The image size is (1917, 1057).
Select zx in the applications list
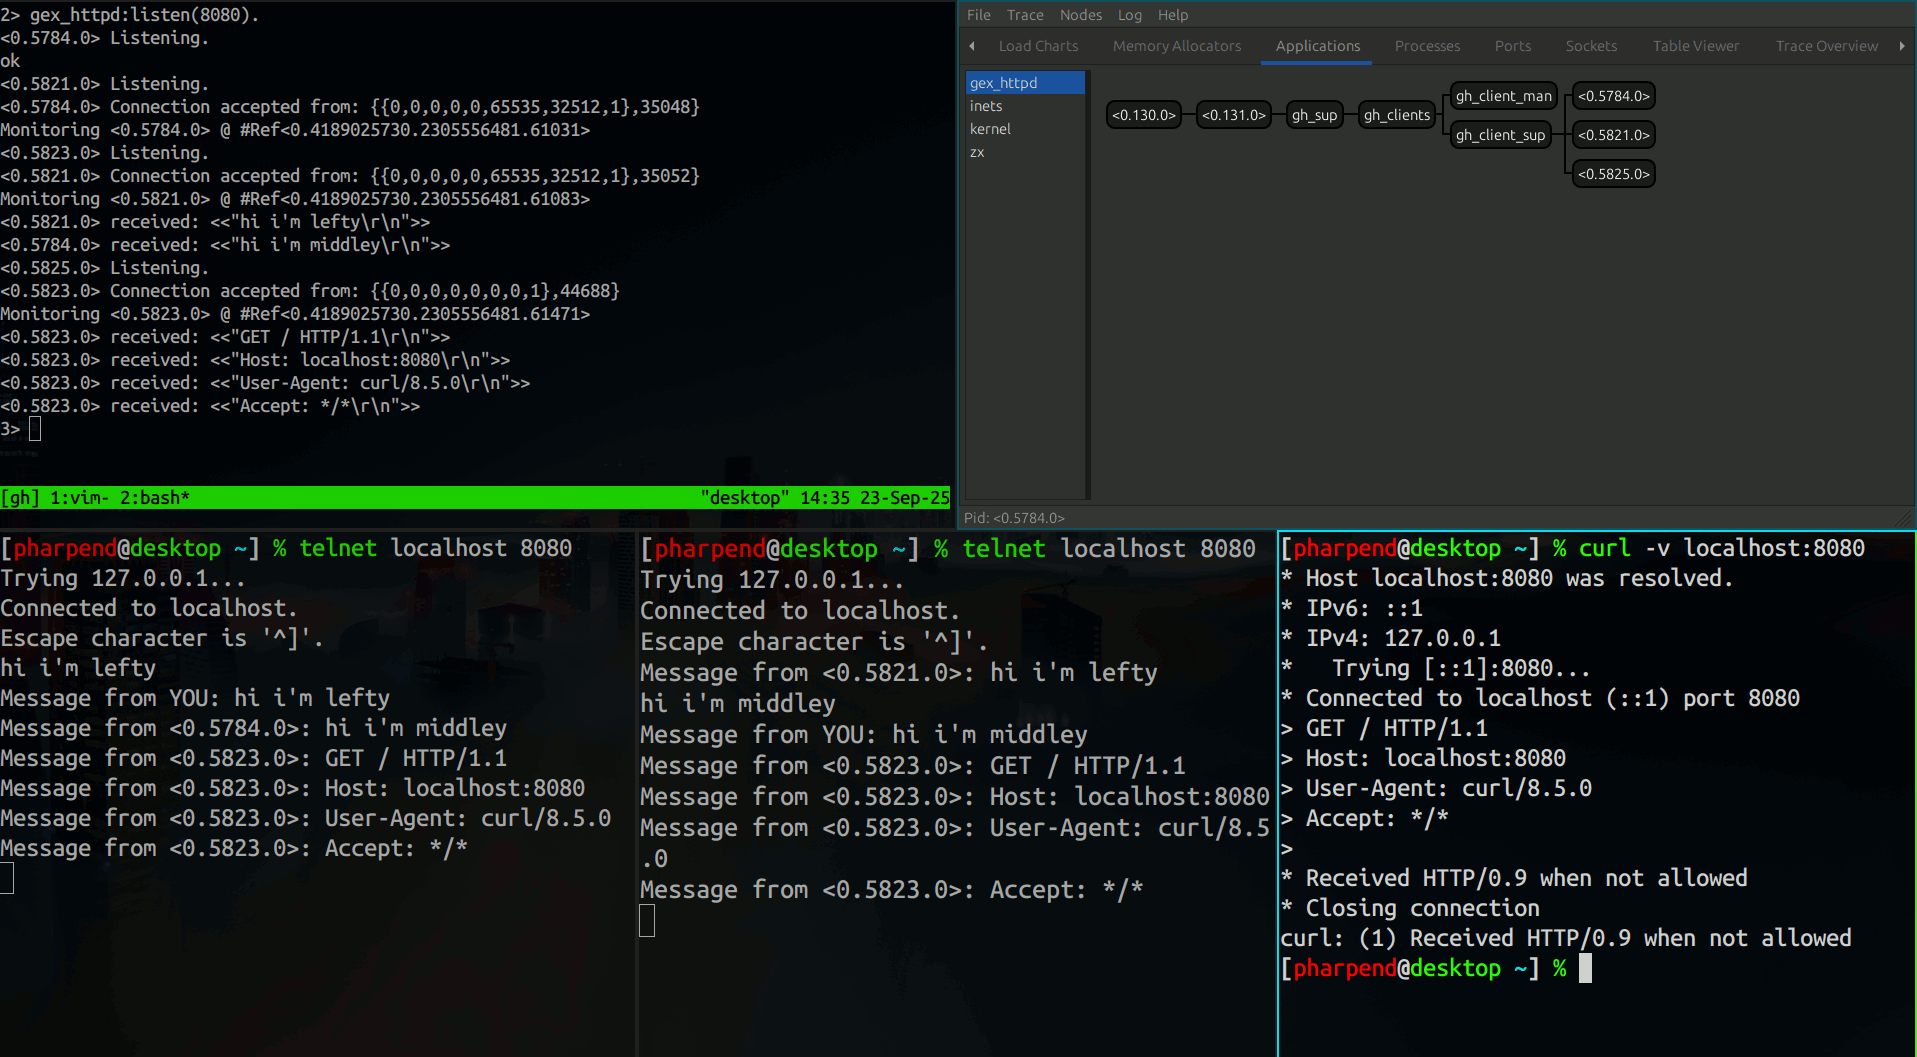point(977,151)
